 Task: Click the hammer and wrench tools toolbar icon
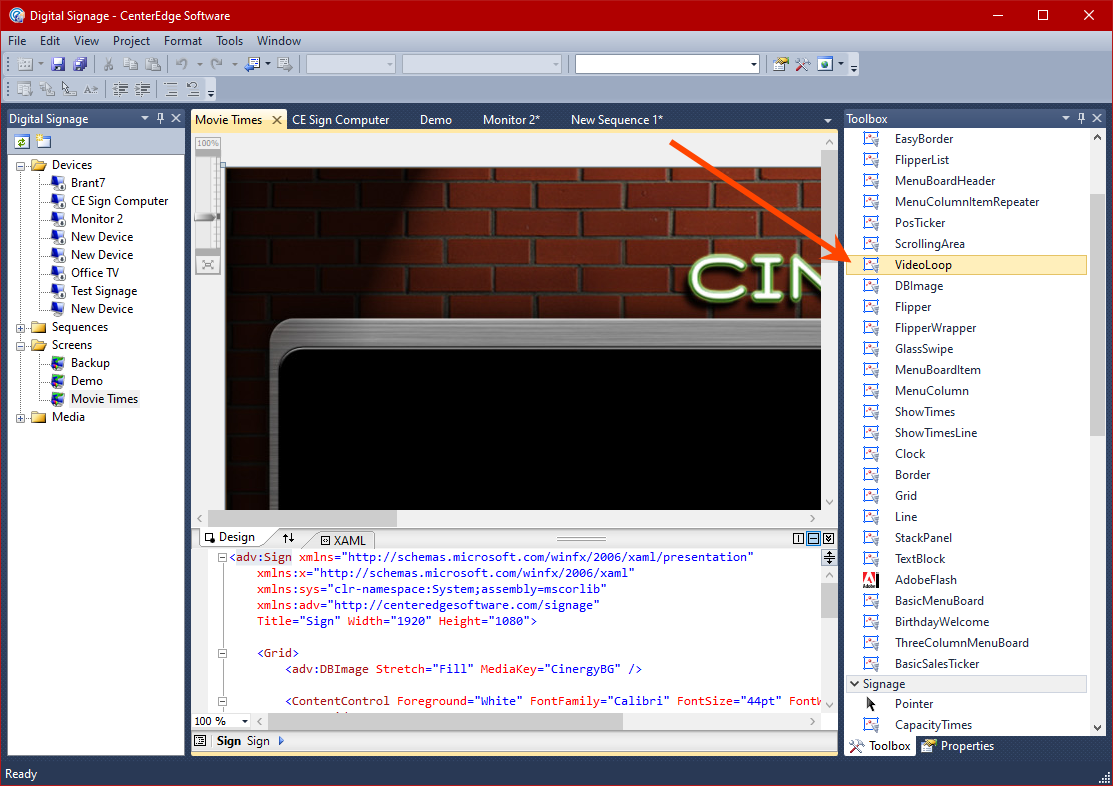802,64
